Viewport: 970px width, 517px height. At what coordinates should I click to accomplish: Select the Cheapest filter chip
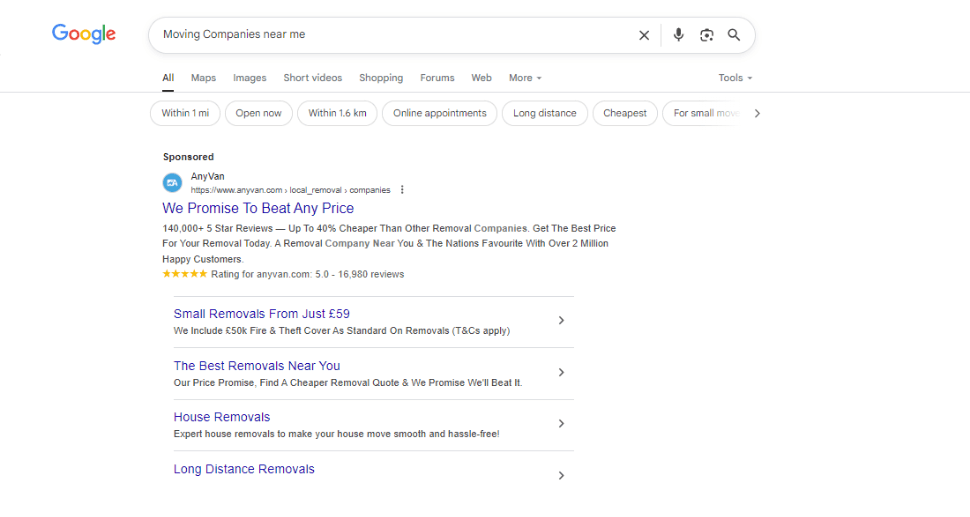[625, 113]
